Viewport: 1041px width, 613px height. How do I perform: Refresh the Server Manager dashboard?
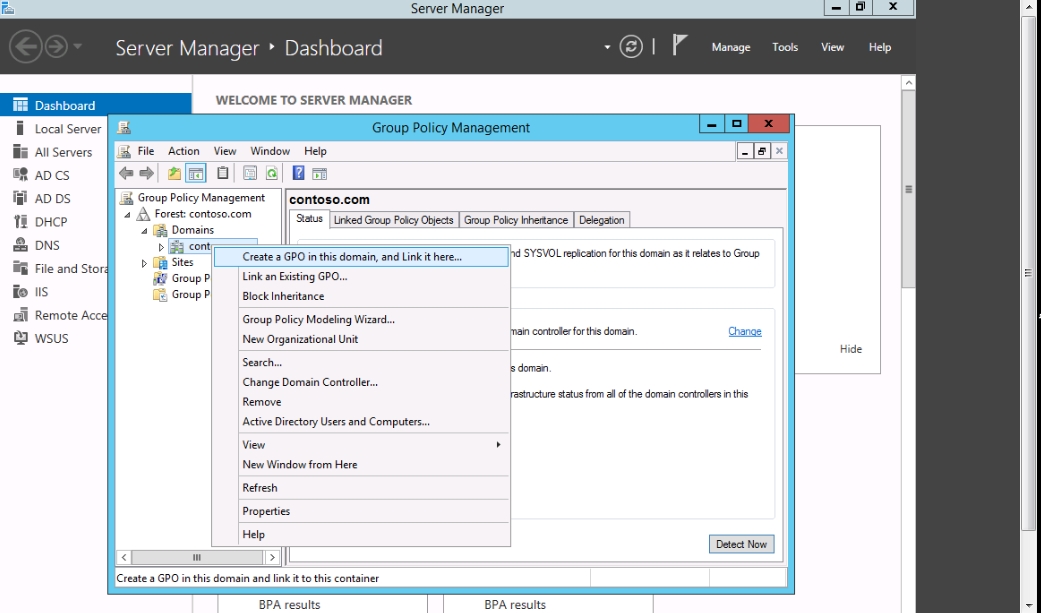coord(631,47)
